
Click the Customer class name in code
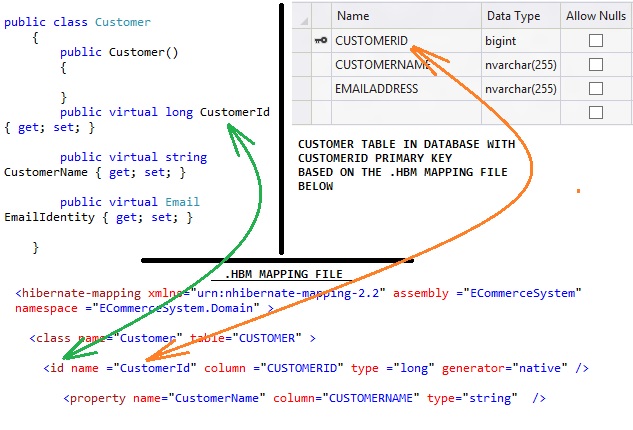[123, 22]
